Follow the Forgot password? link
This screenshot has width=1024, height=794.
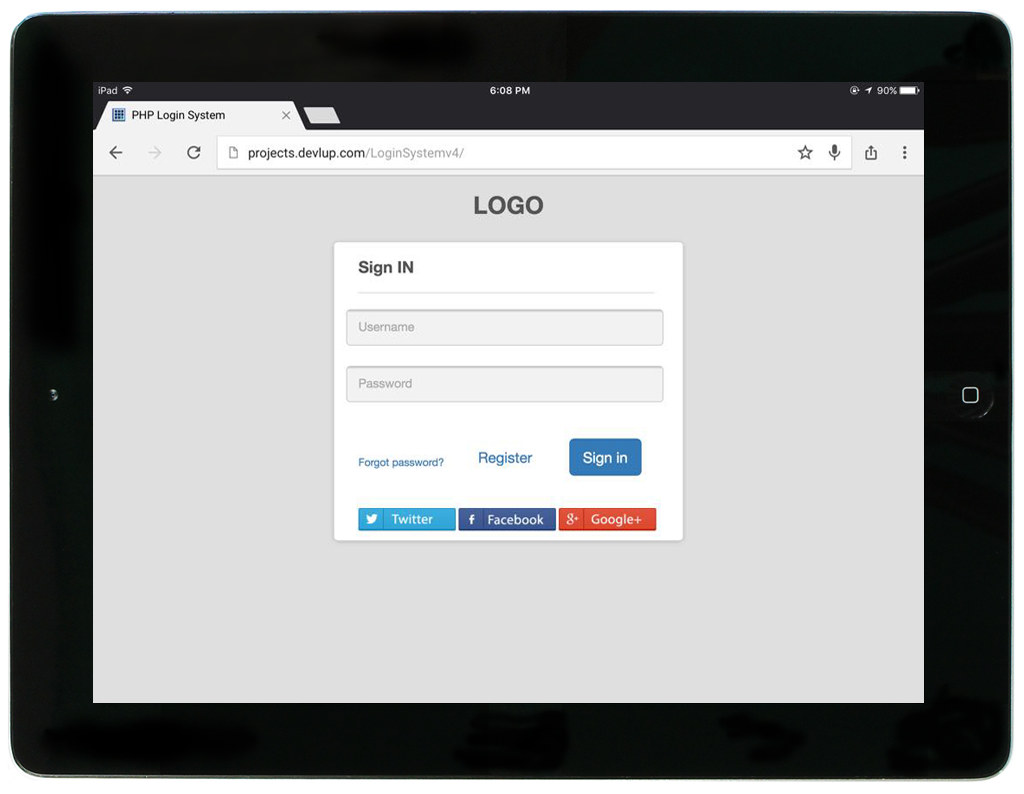(401, 463)
